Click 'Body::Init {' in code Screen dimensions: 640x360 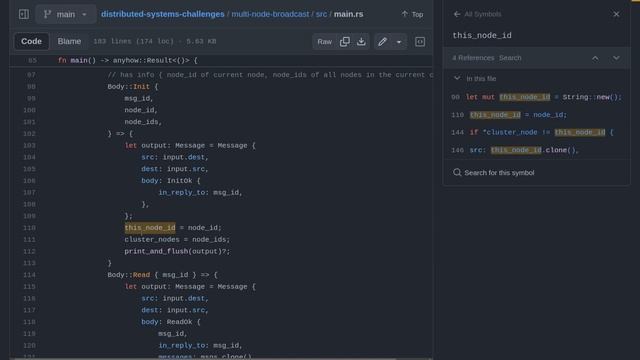pyautogui.click(x=133, y=87)
